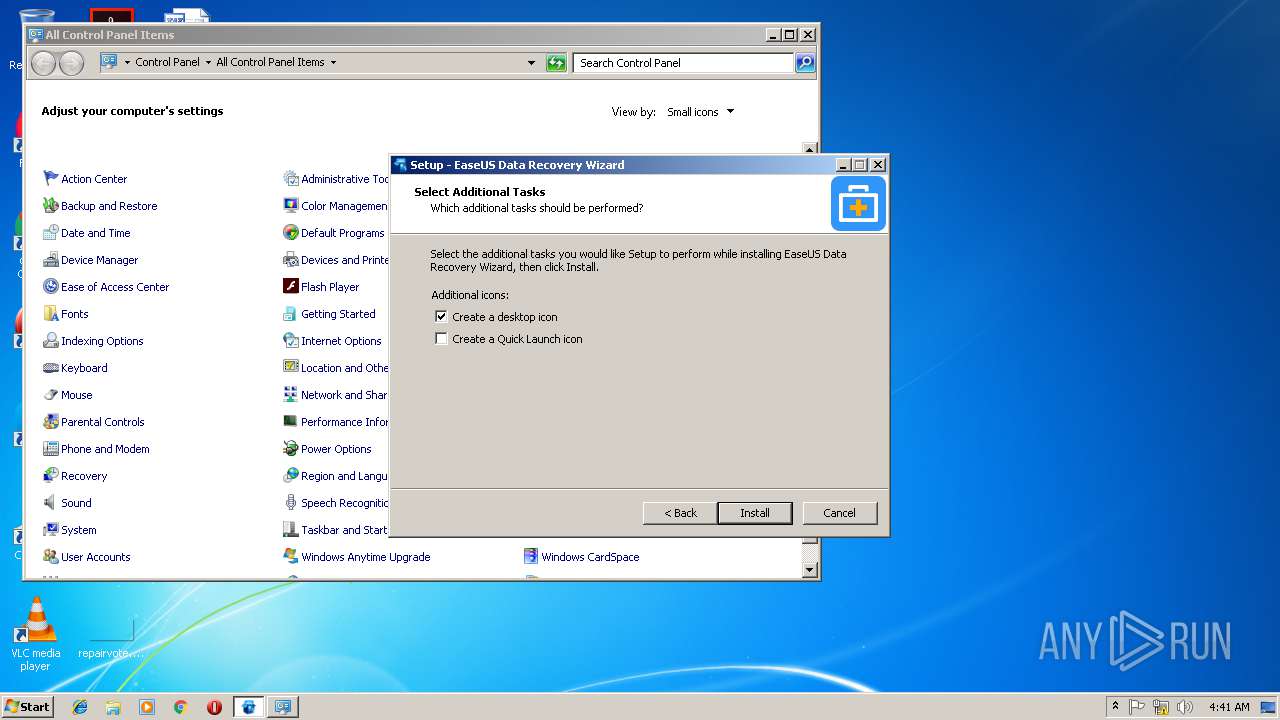Open System control panel item

pyautogui.click(x=70, y=530)
